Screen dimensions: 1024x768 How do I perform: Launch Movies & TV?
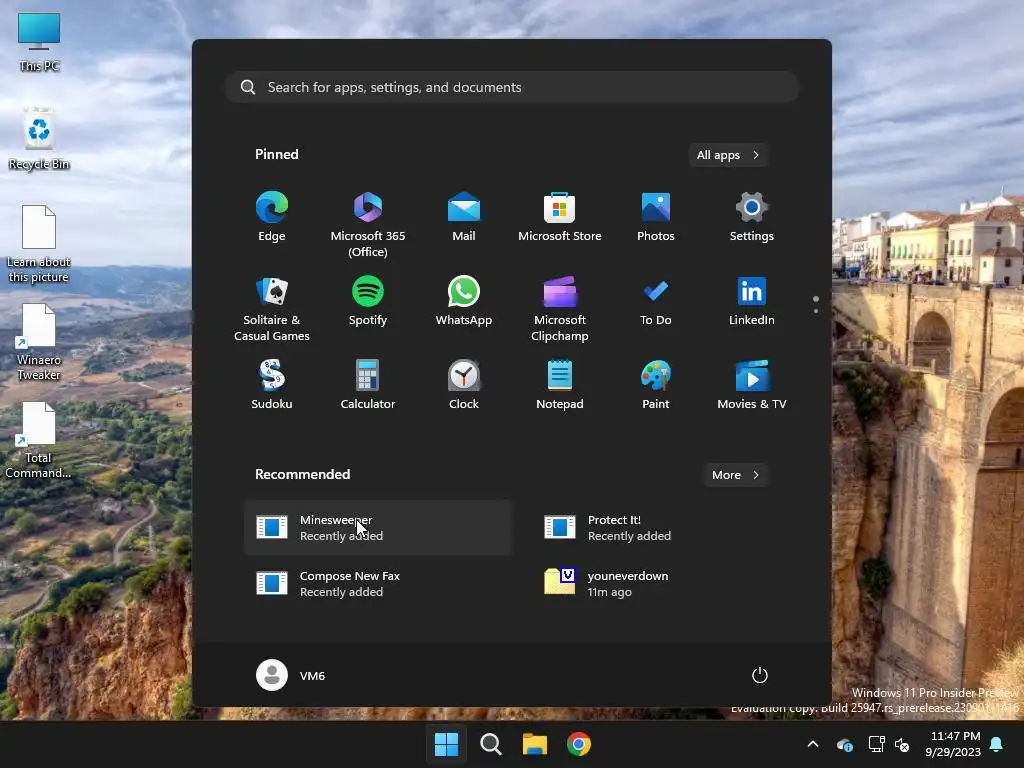pyautogui.click(x=752, y=384)
